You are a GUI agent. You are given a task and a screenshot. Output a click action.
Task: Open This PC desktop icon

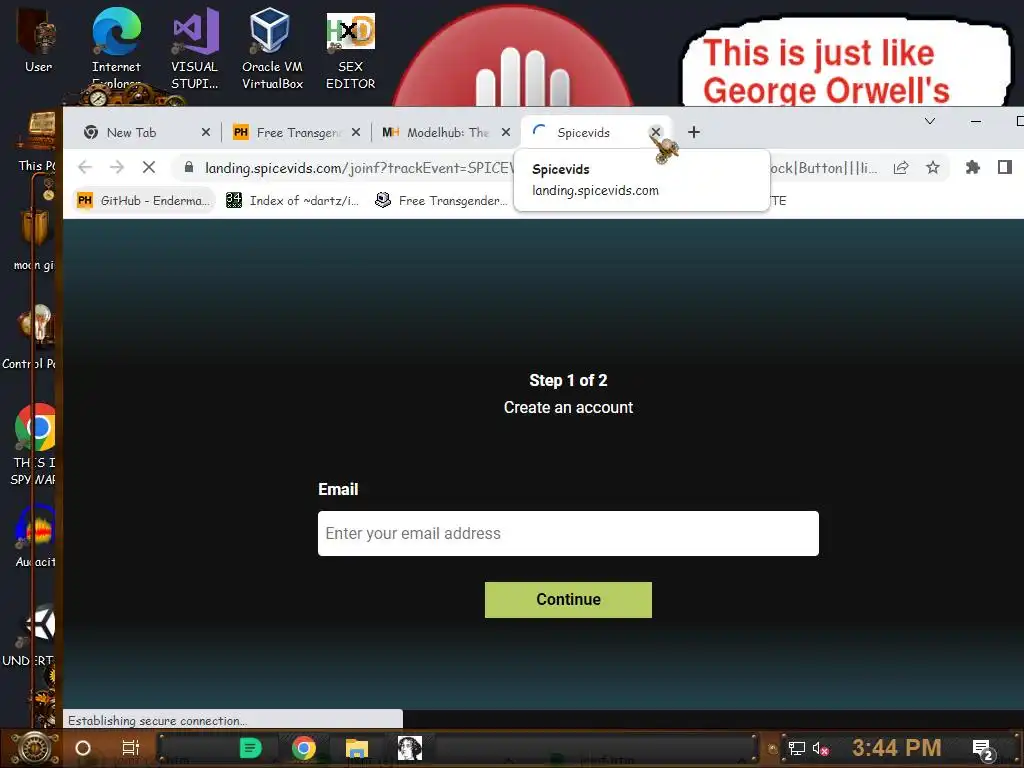[38, 141]
